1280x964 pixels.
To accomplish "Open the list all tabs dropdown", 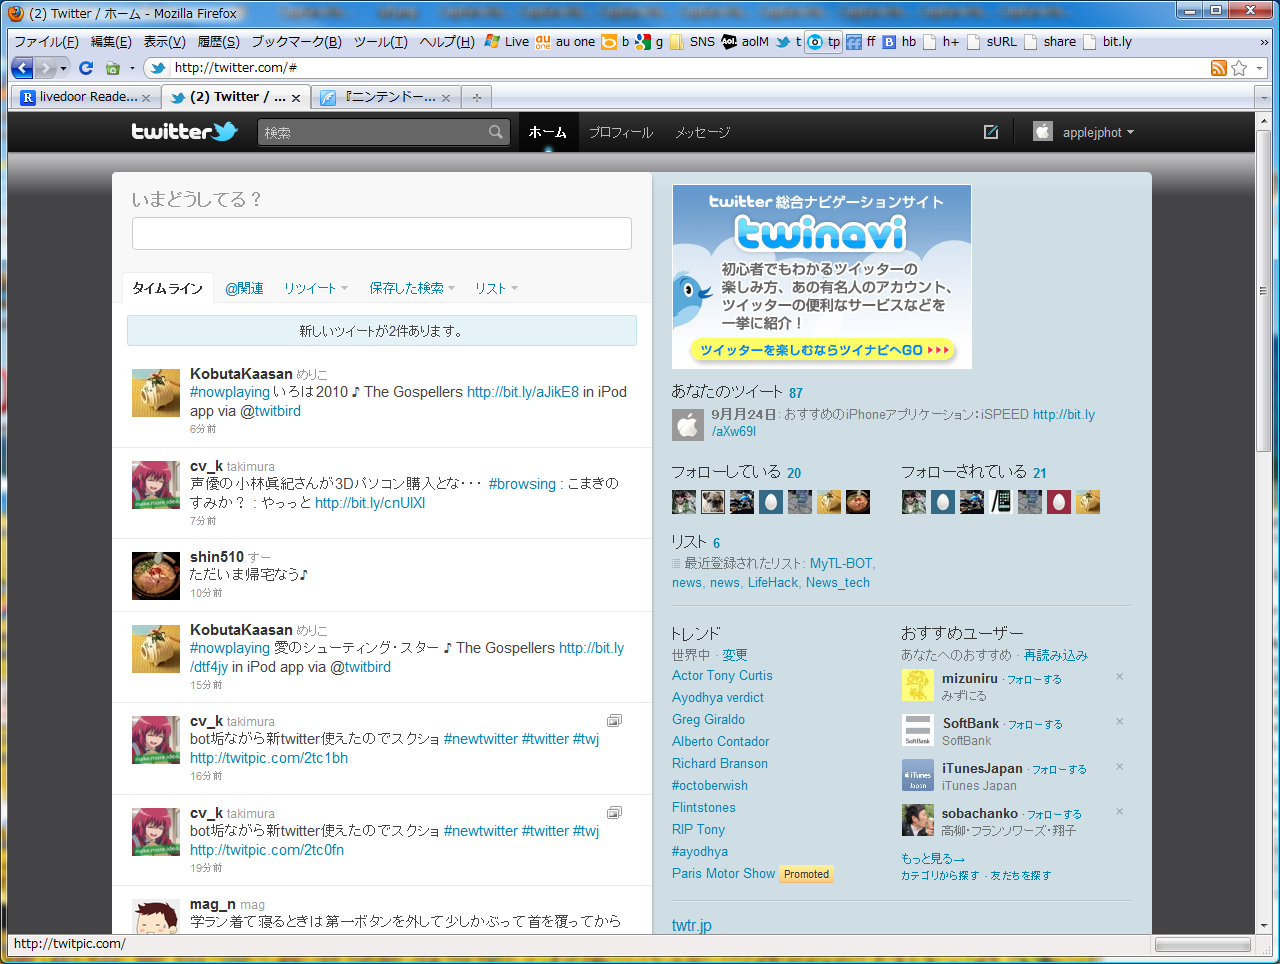I will tap(1264, 98).
